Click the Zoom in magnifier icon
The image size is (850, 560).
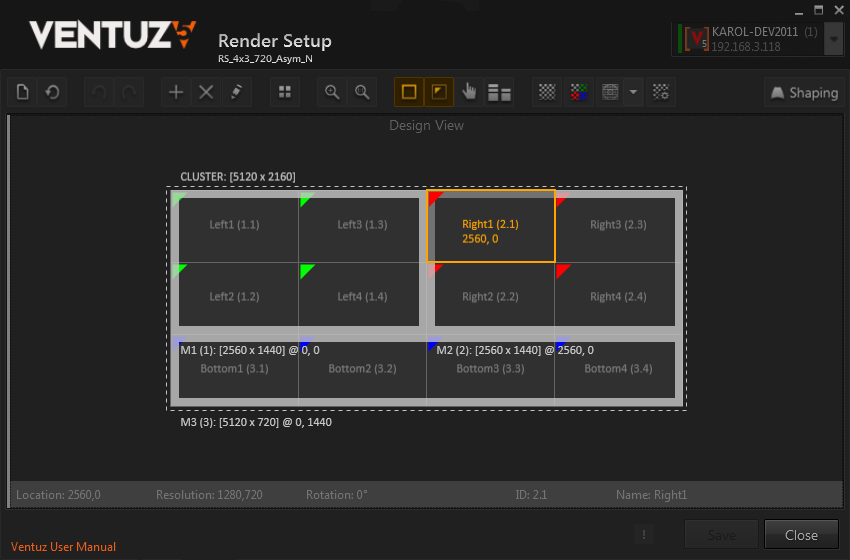(x=332, y=92)
